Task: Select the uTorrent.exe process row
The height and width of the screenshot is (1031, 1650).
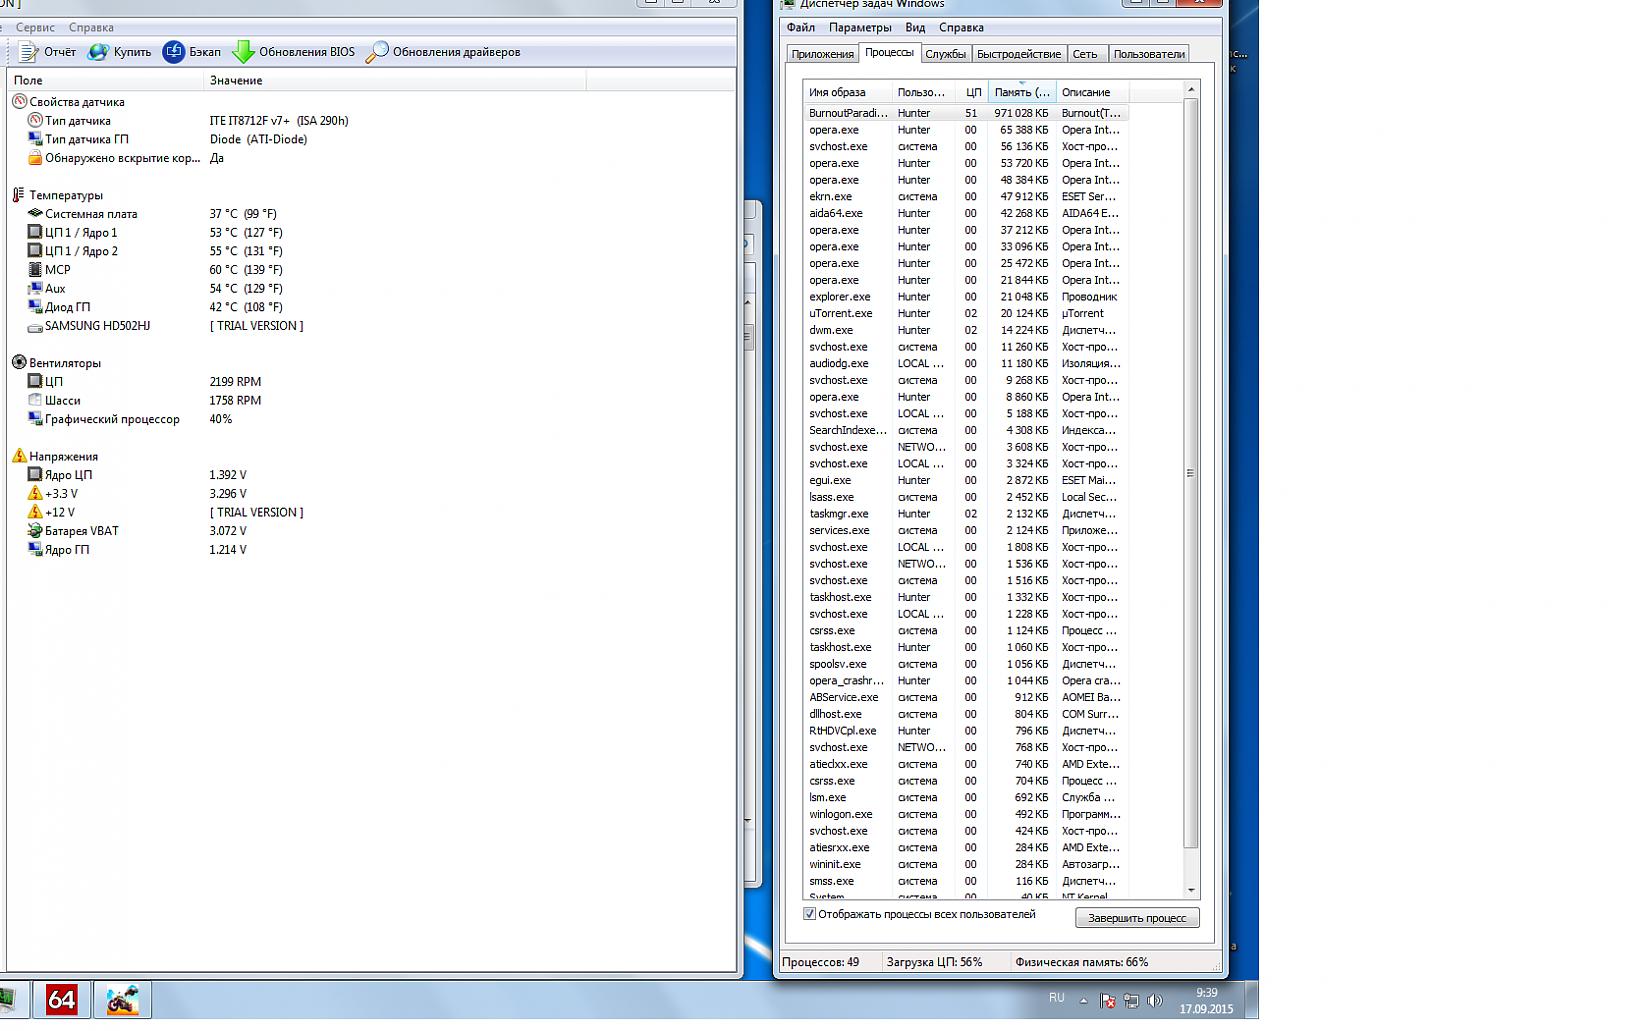Action: click(x=966, y=313)
